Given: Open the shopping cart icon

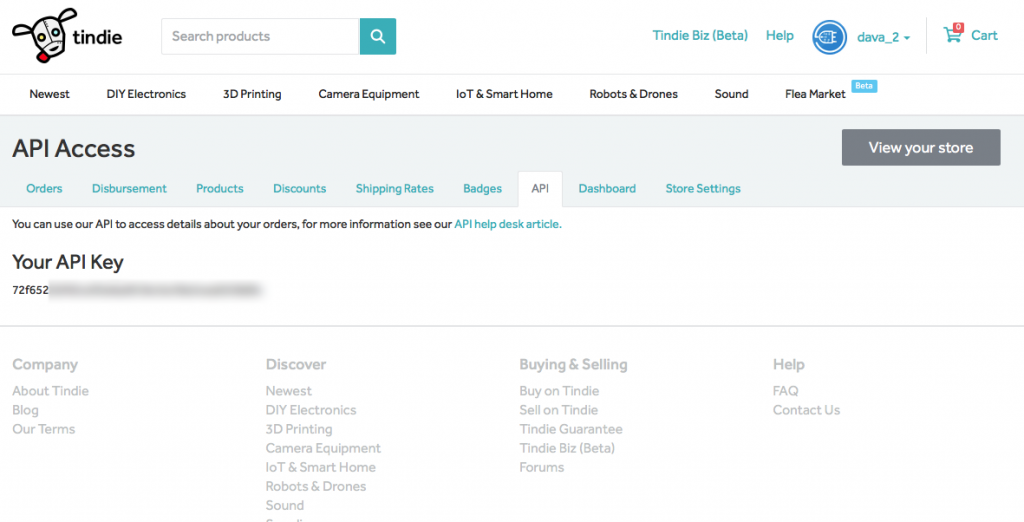Looking at the screenshot, I should [953, 35].
